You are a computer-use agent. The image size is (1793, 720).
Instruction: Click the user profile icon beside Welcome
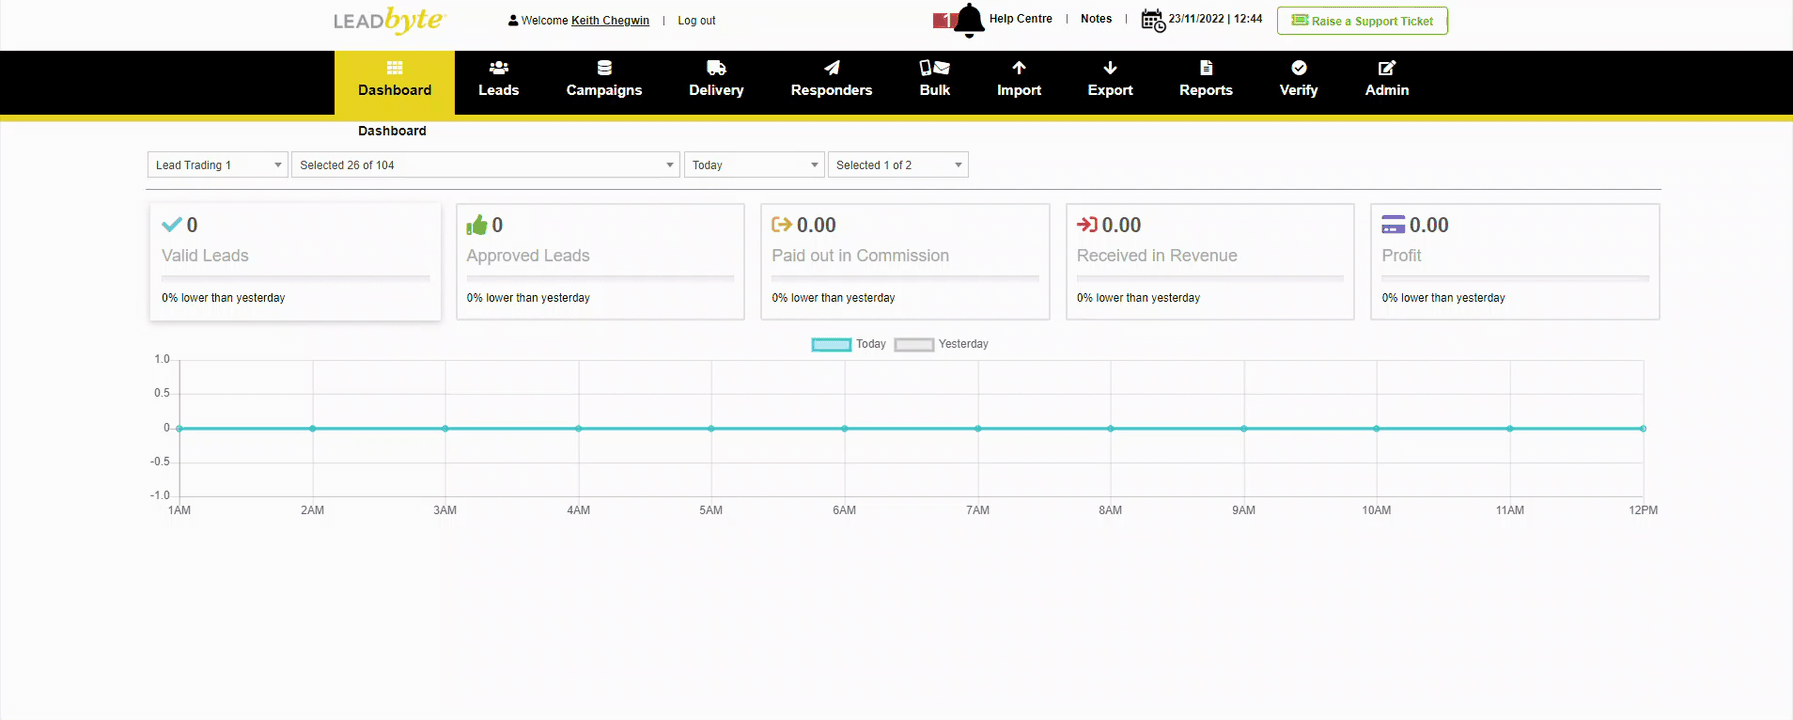(513, 20)
